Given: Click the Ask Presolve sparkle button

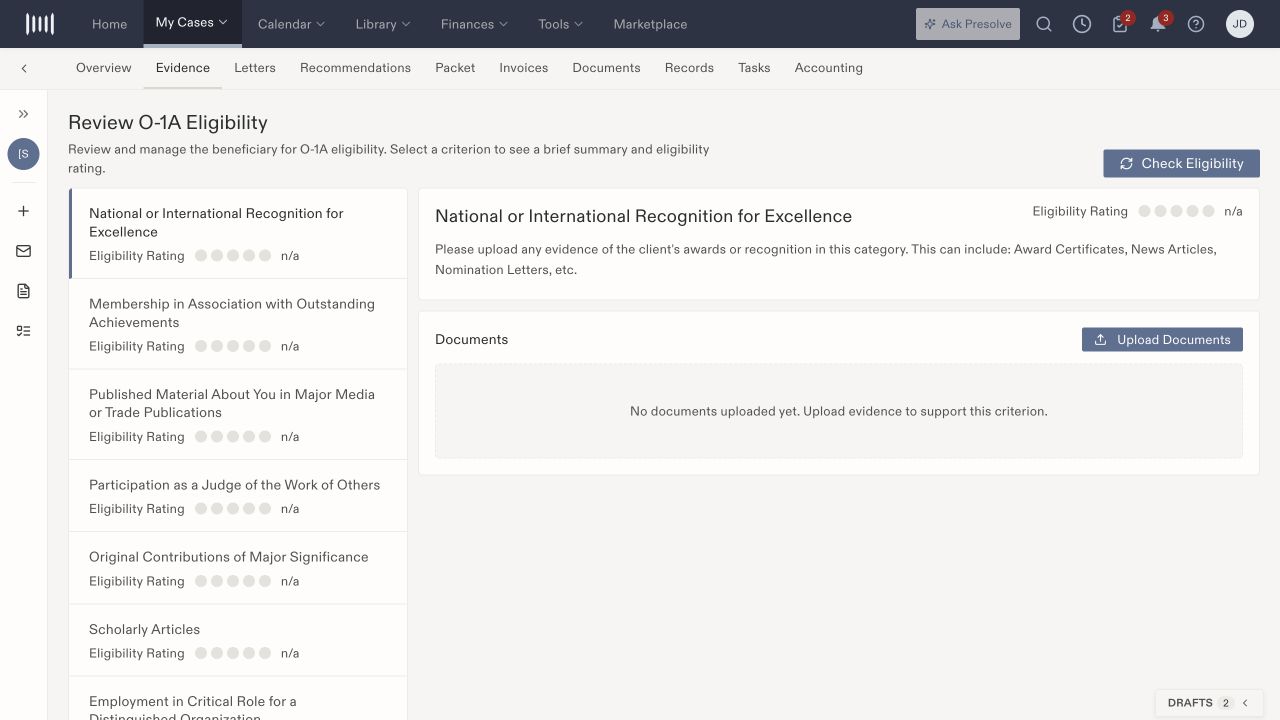Looking at the screenshot, I should click(x=968, y=24).
